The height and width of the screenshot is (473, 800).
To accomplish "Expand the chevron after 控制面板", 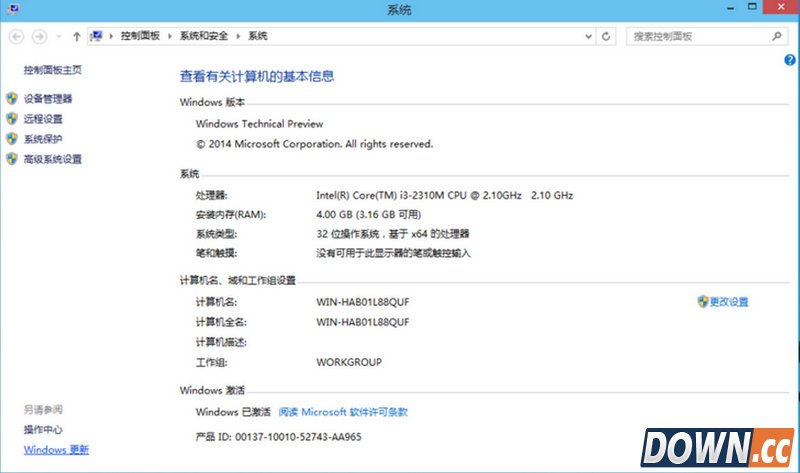I will point(170,36).
